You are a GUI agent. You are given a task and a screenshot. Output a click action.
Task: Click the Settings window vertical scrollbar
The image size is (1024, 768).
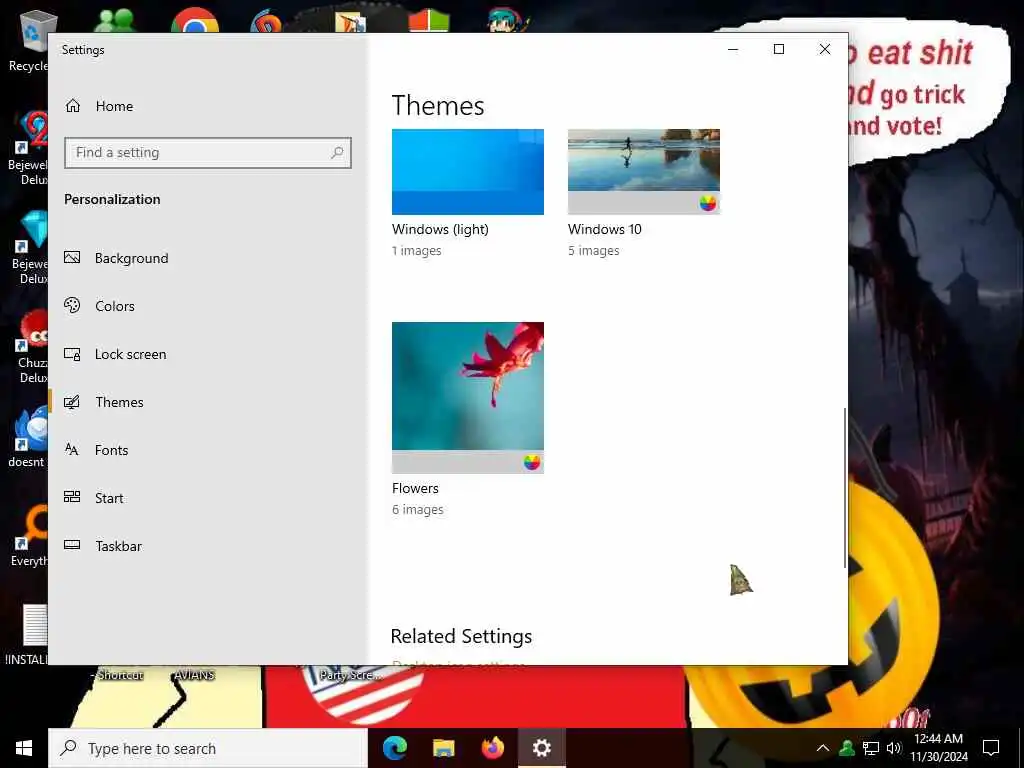click(845, 487)
